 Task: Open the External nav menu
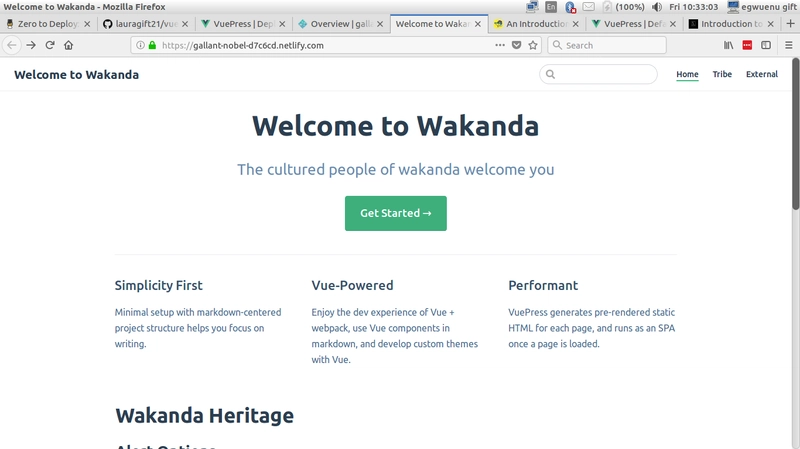[x=762, y=74]
